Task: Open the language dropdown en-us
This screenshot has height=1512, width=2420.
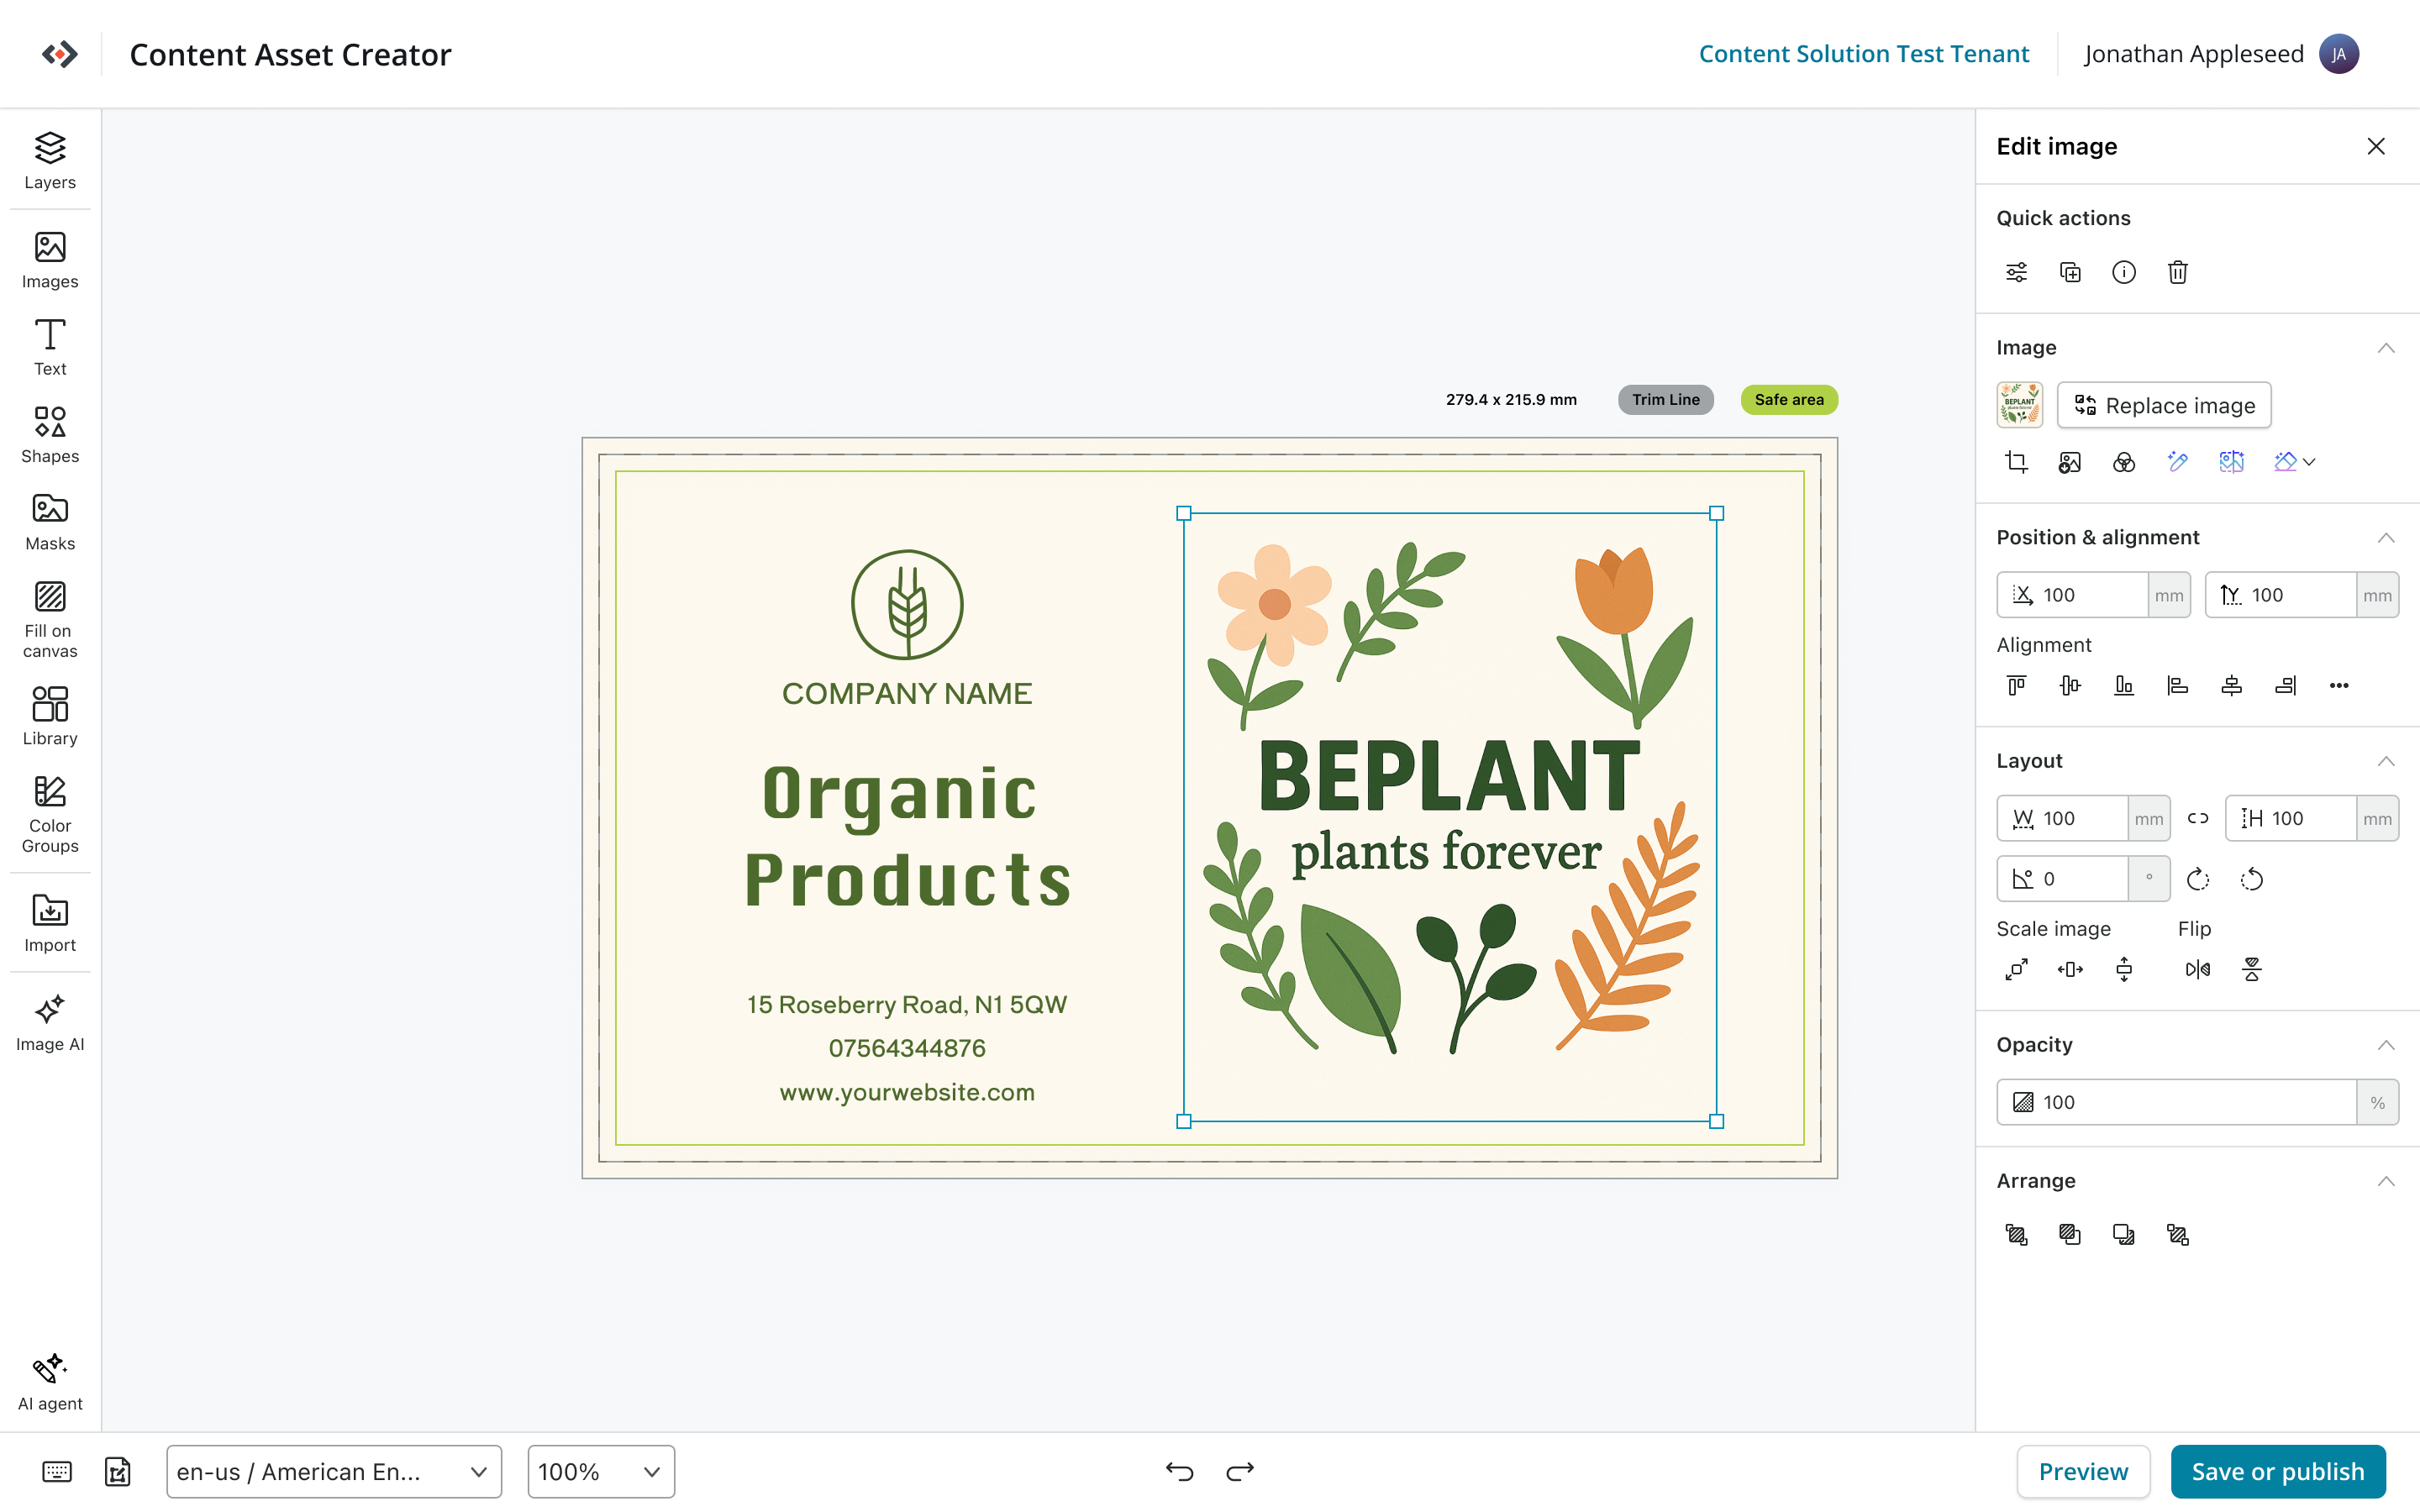Action: coord(334,1471)
